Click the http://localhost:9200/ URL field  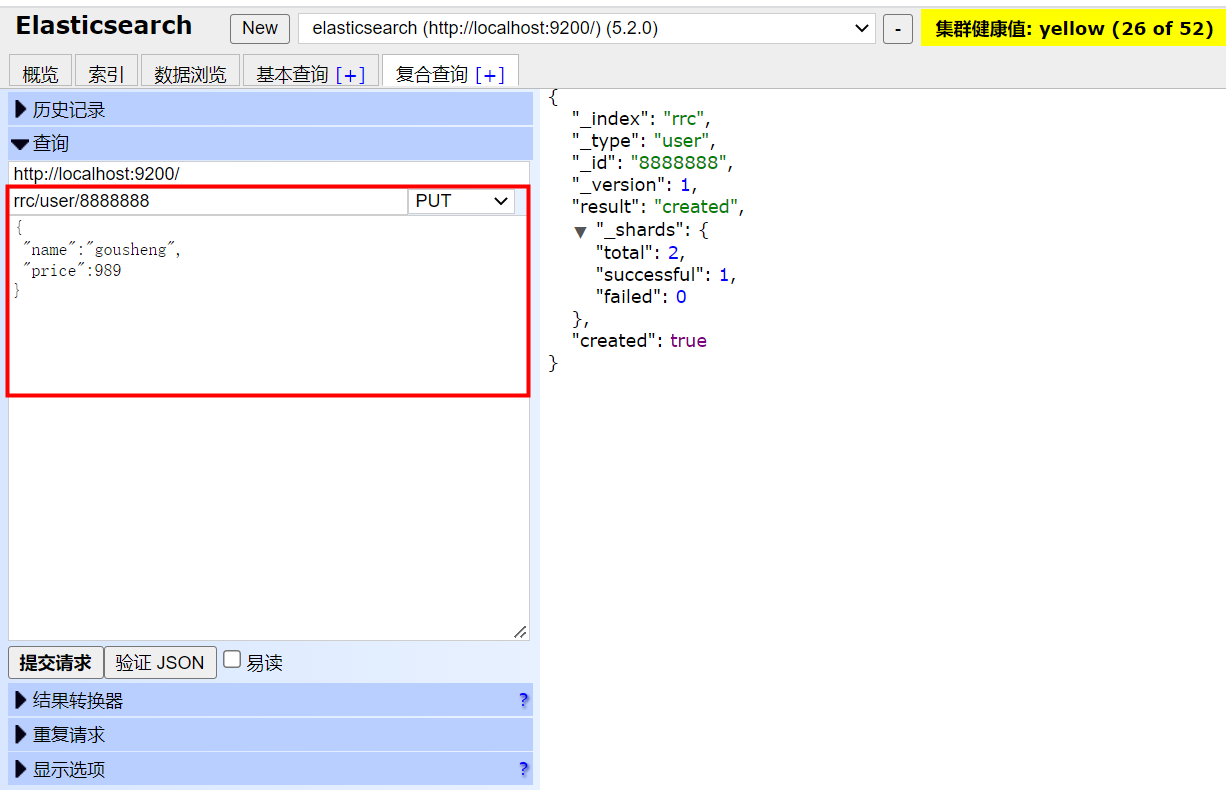click(x=269, y=174)
